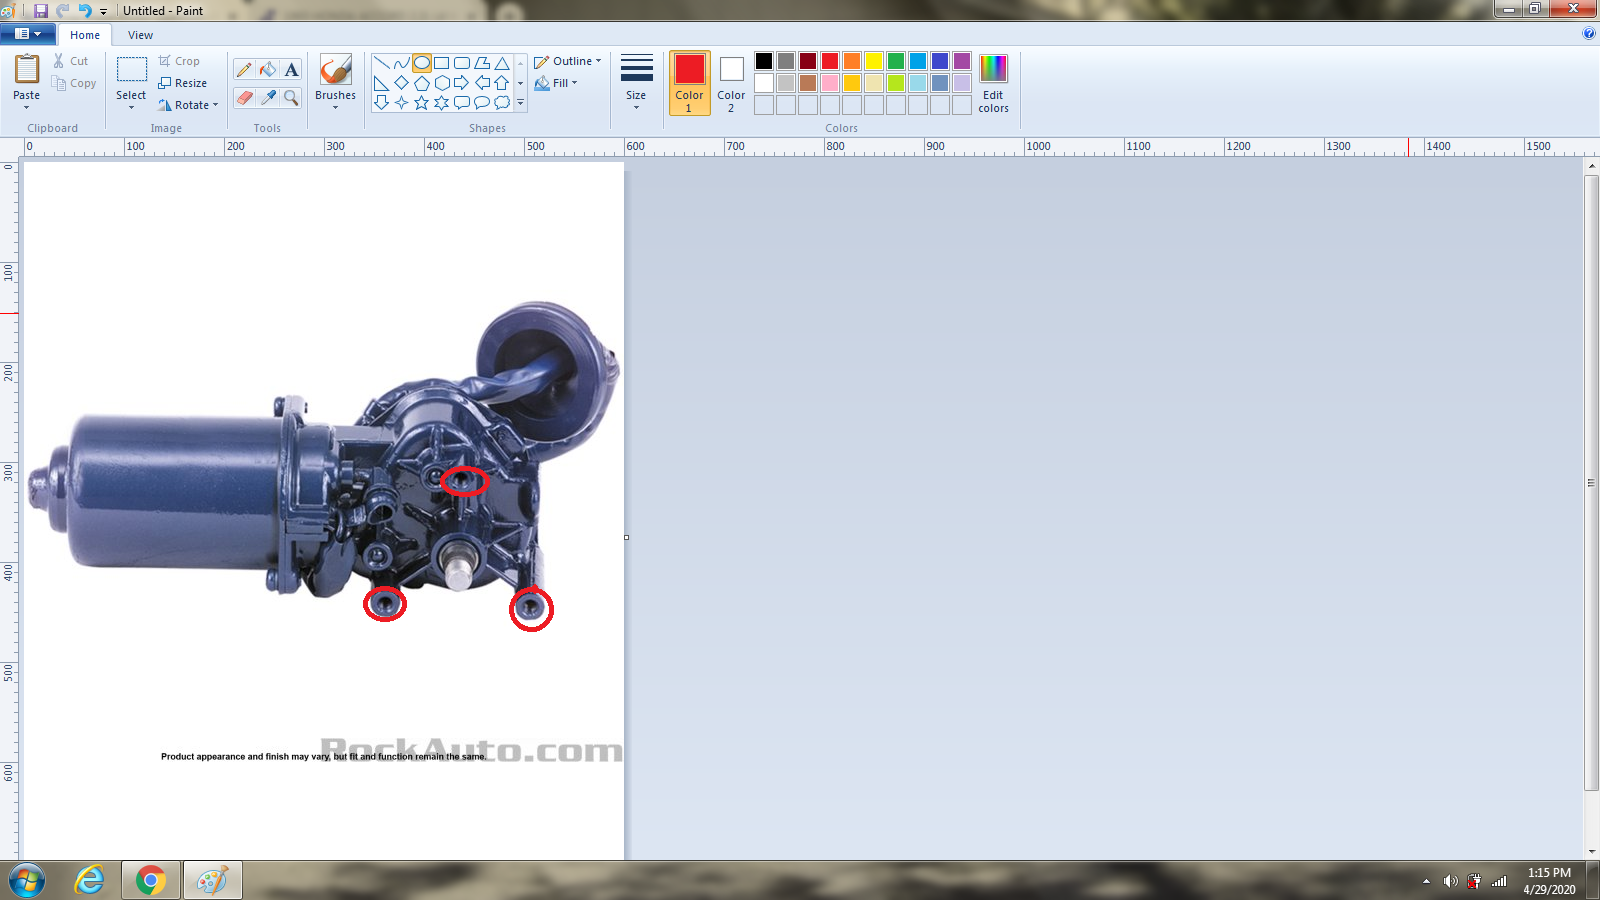Click the Resize button
Image resolution: width=1600 pixels, height=900 pixels.
pos(183,83)
